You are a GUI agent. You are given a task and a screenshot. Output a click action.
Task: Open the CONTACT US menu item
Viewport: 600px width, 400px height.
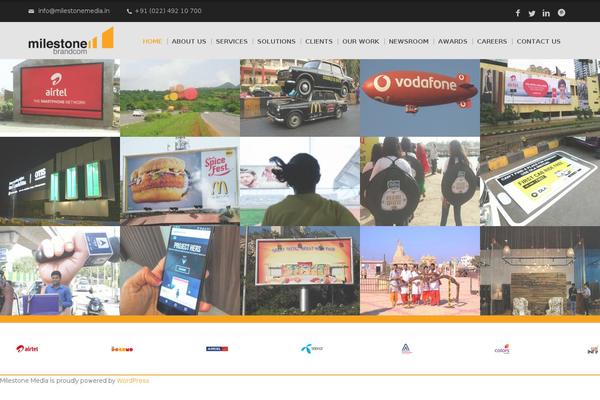(538, 41)
